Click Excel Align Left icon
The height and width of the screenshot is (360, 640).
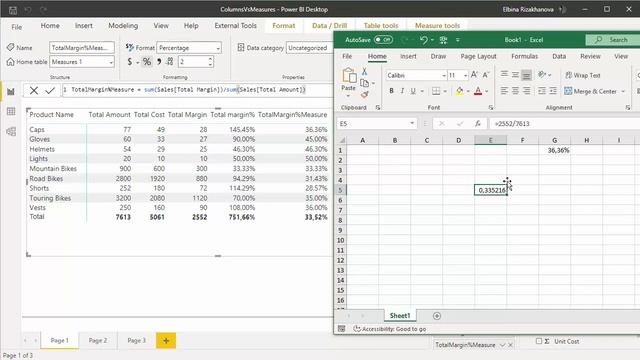click(504, 91)
